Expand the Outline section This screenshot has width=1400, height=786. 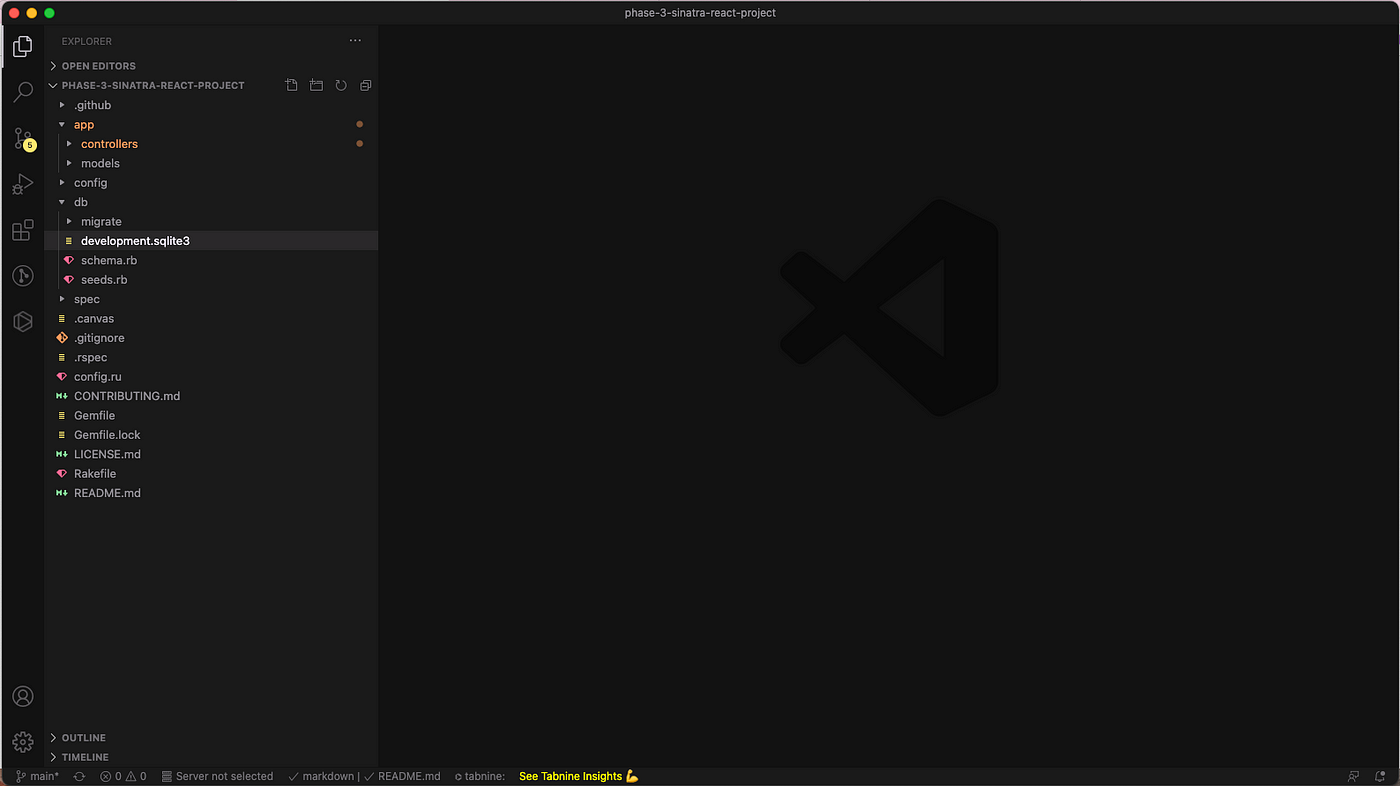click(x=213, y=738)
